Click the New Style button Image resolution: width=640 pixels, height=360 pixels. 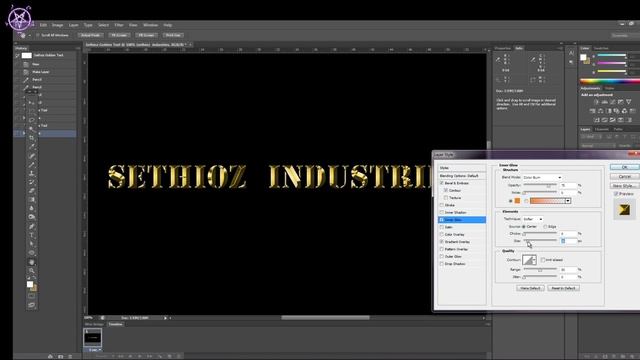[624, 186]
